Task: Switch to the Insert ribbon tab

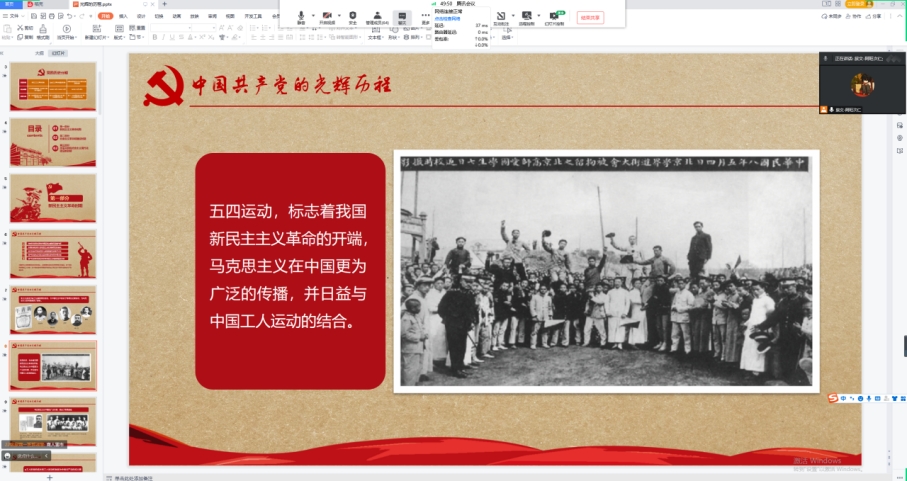Action: (123, 16)
